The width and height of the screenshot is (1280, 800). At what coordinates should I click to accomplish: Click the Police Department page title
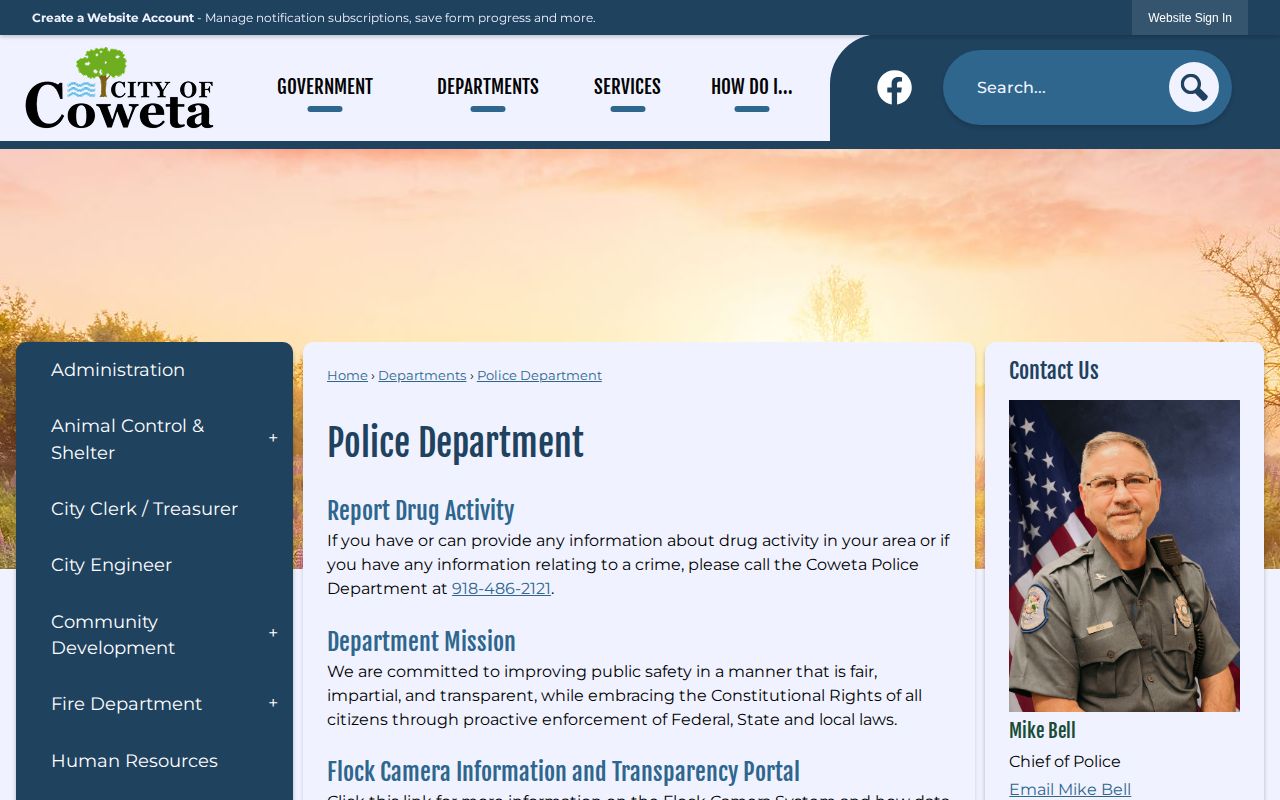455,443
